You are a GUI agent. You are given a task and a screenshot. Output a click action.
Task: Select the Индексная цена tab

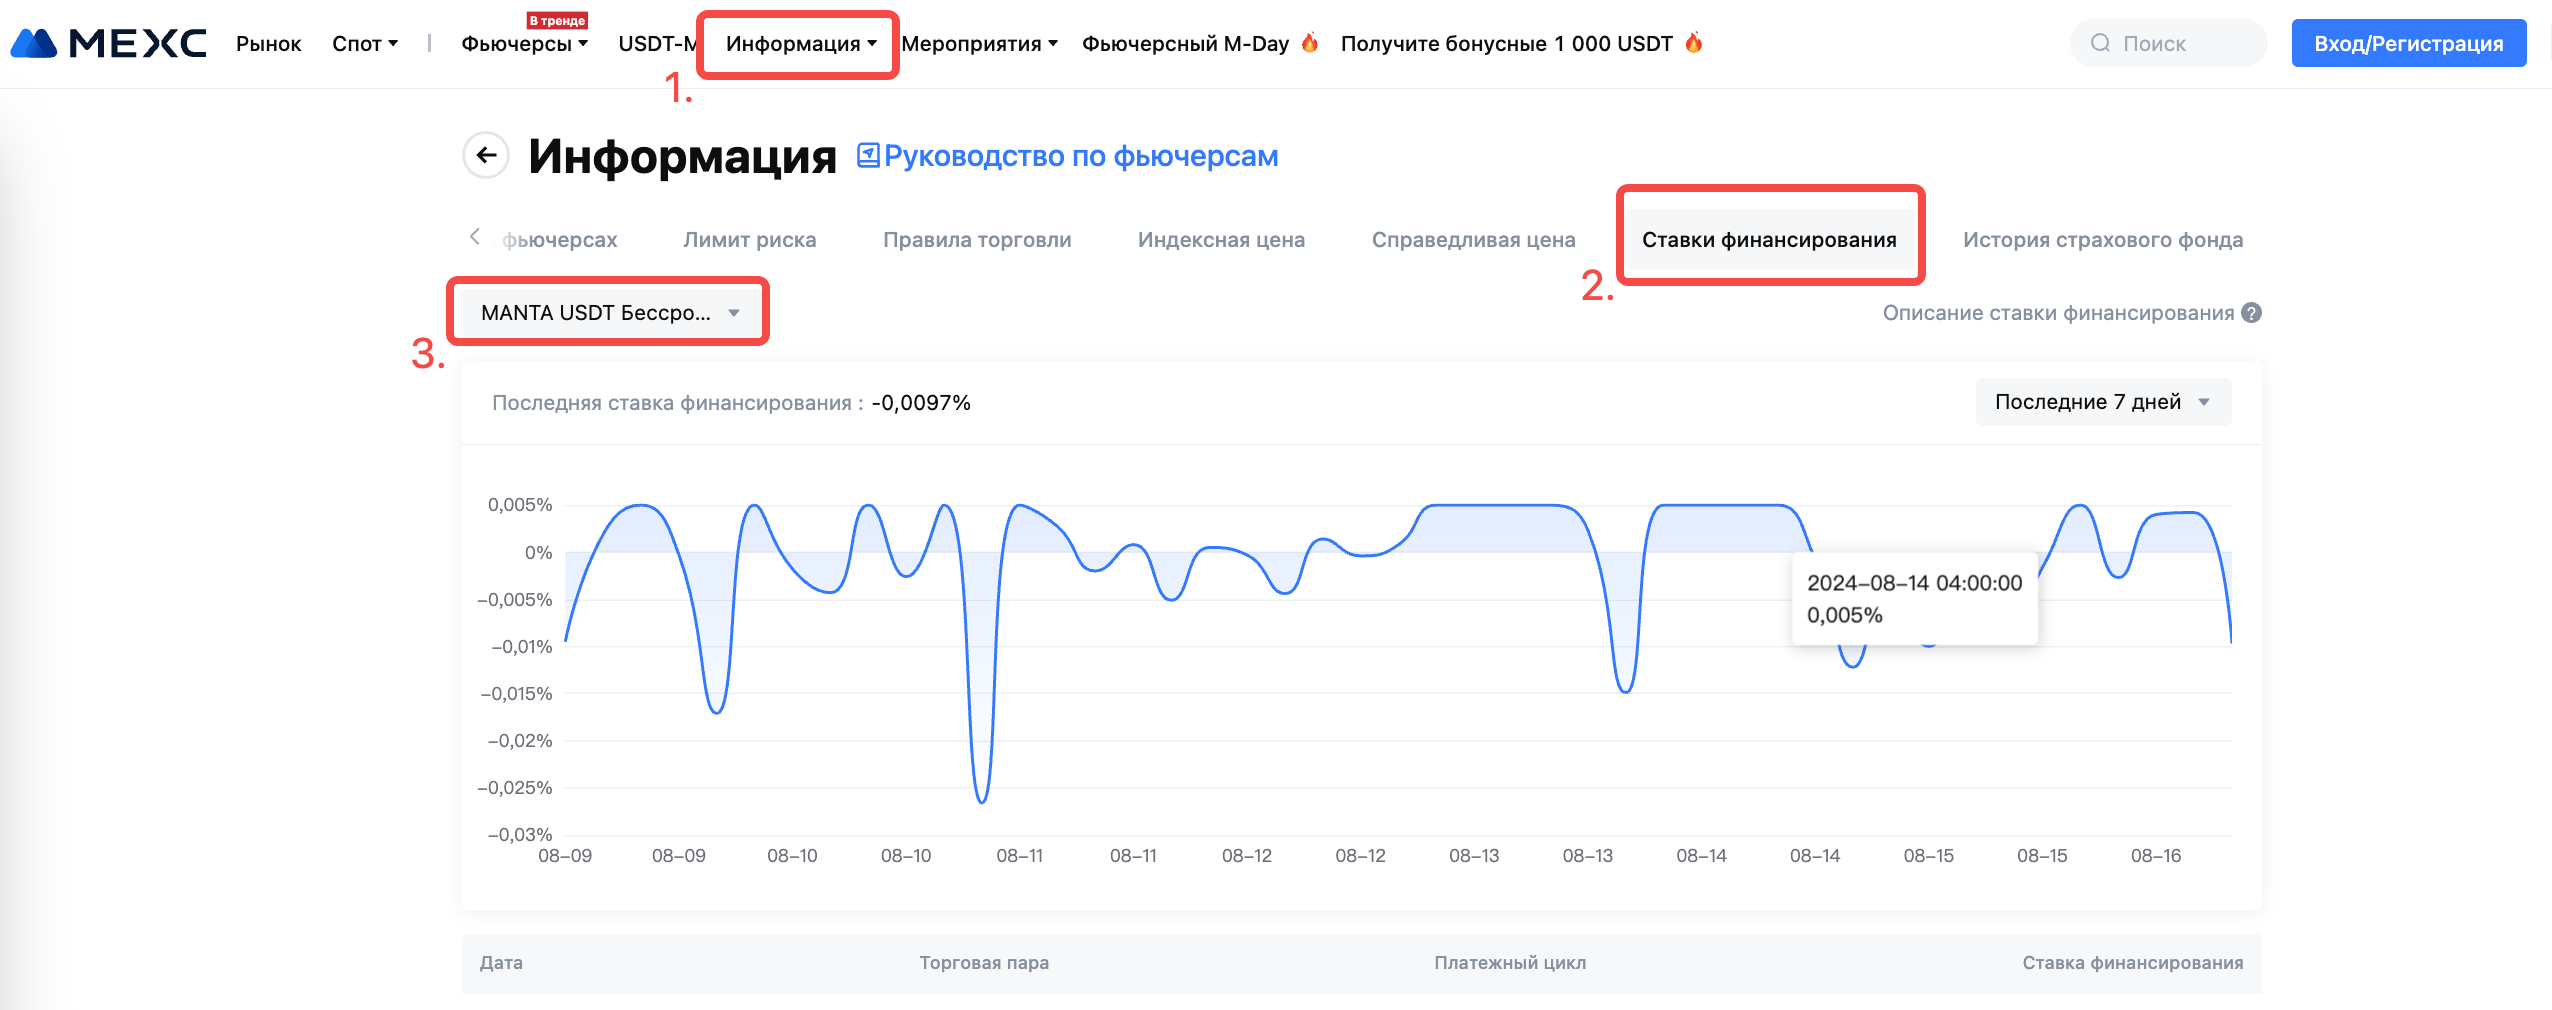tap(1221, 240)
